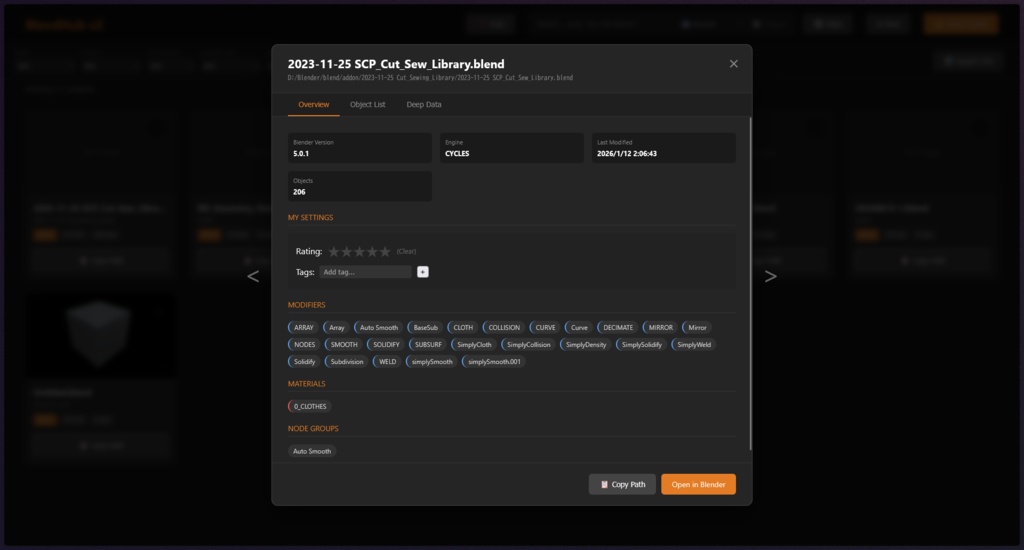Set rating to two stars
The height and width of the screenshot is (550, 1024).
click(346, 251)
